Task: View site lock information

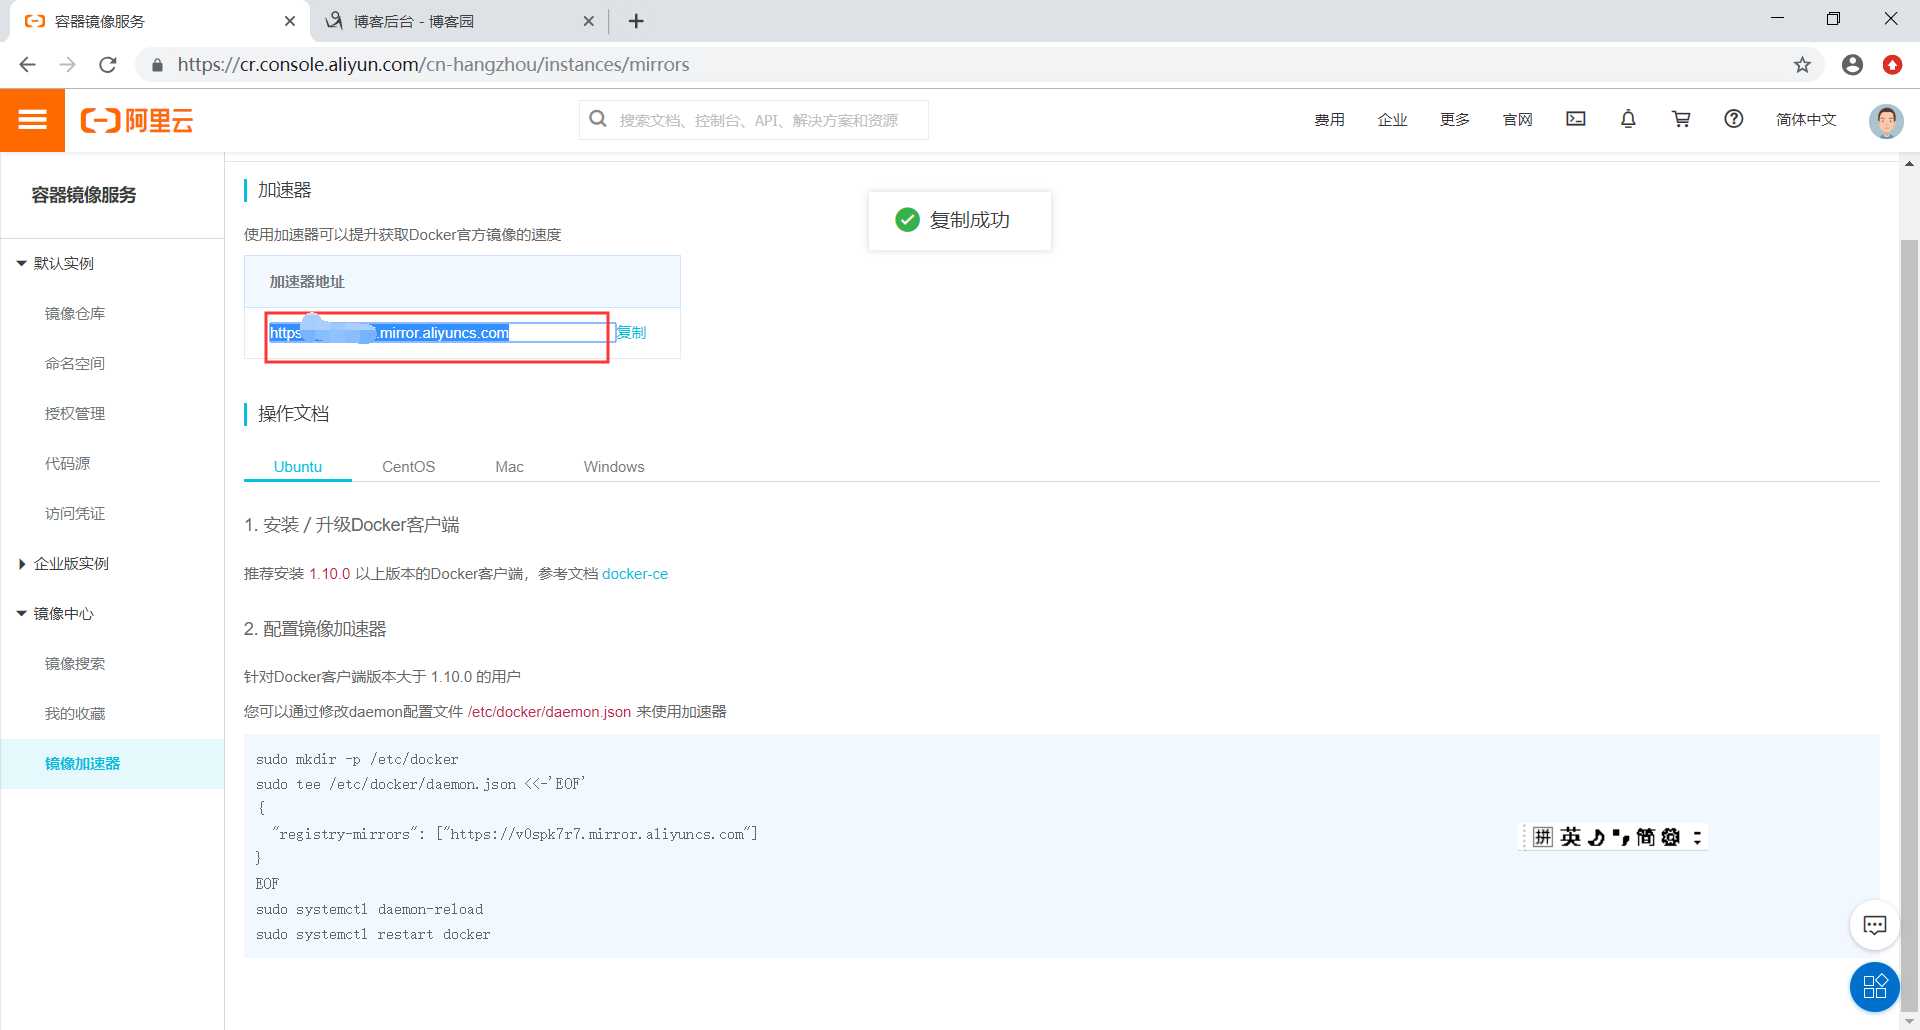Action: tap(157, 65)
